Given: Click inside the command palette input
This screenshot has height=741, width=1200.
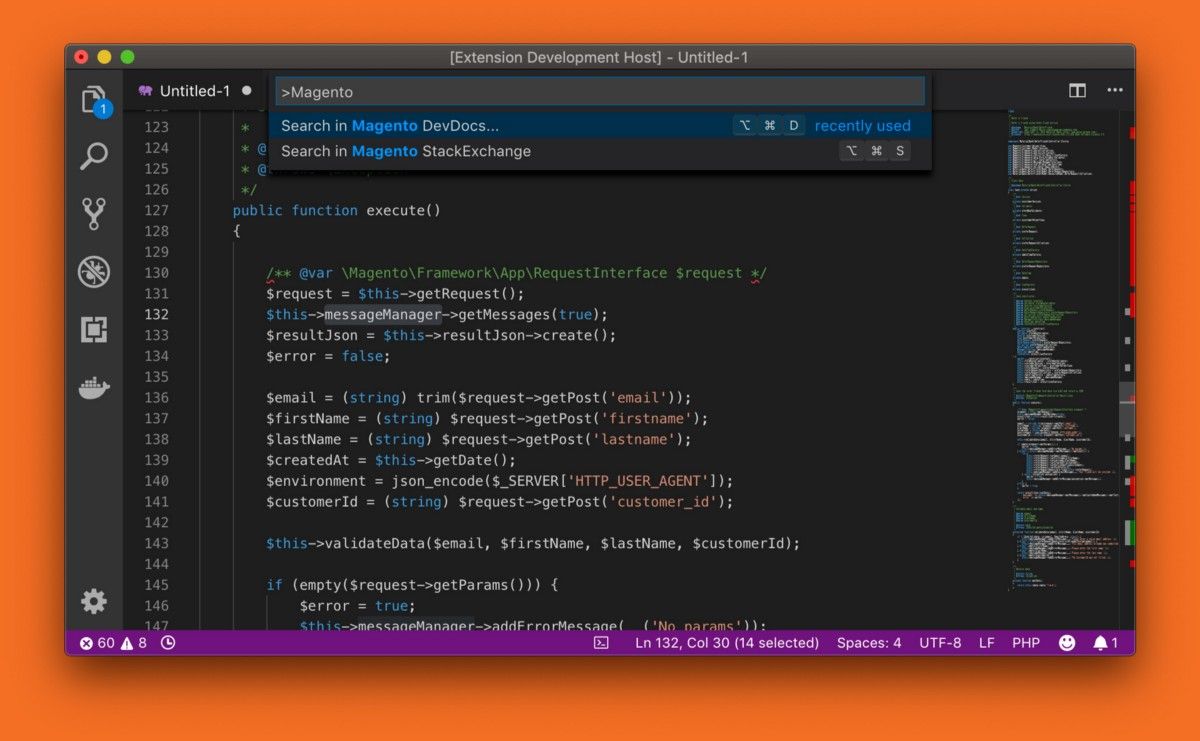Looking at the screenshot, I should tap(600, 91).
